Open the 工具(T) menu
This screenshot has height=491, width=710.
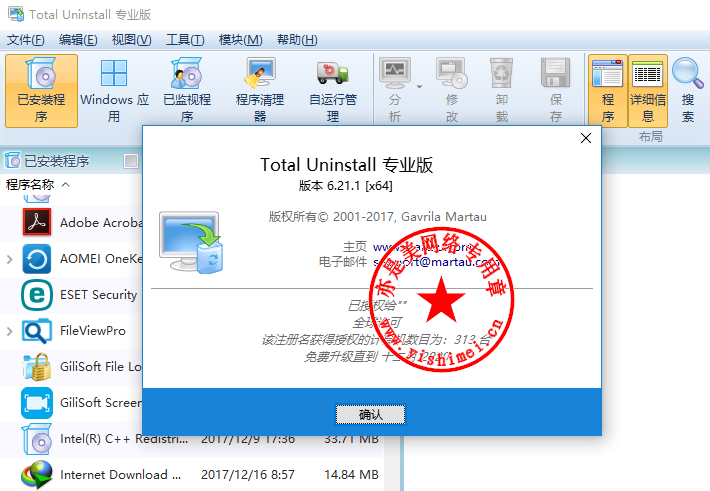pyautogui.click(x=185, y=40)
